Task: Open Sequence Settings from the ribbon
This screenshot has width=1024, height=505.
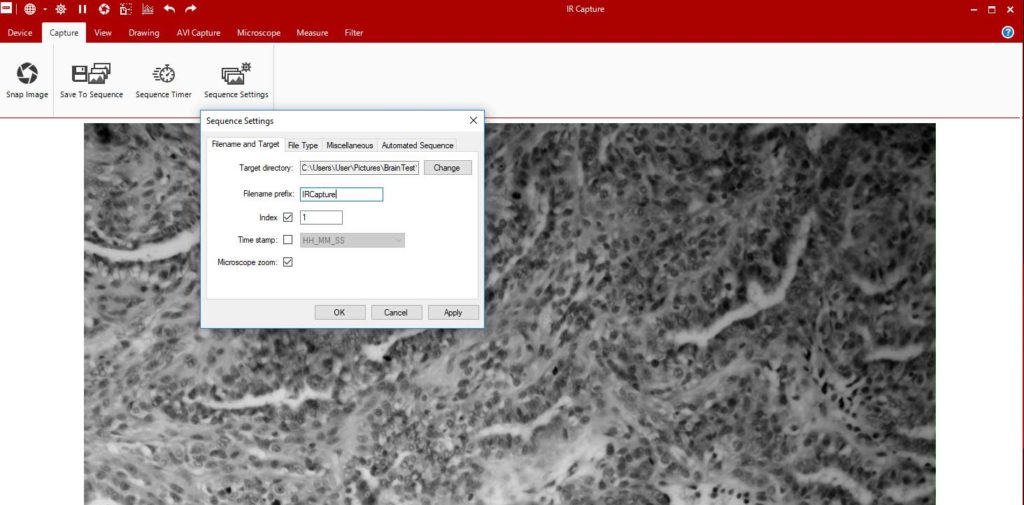Action: click(236, 73)
